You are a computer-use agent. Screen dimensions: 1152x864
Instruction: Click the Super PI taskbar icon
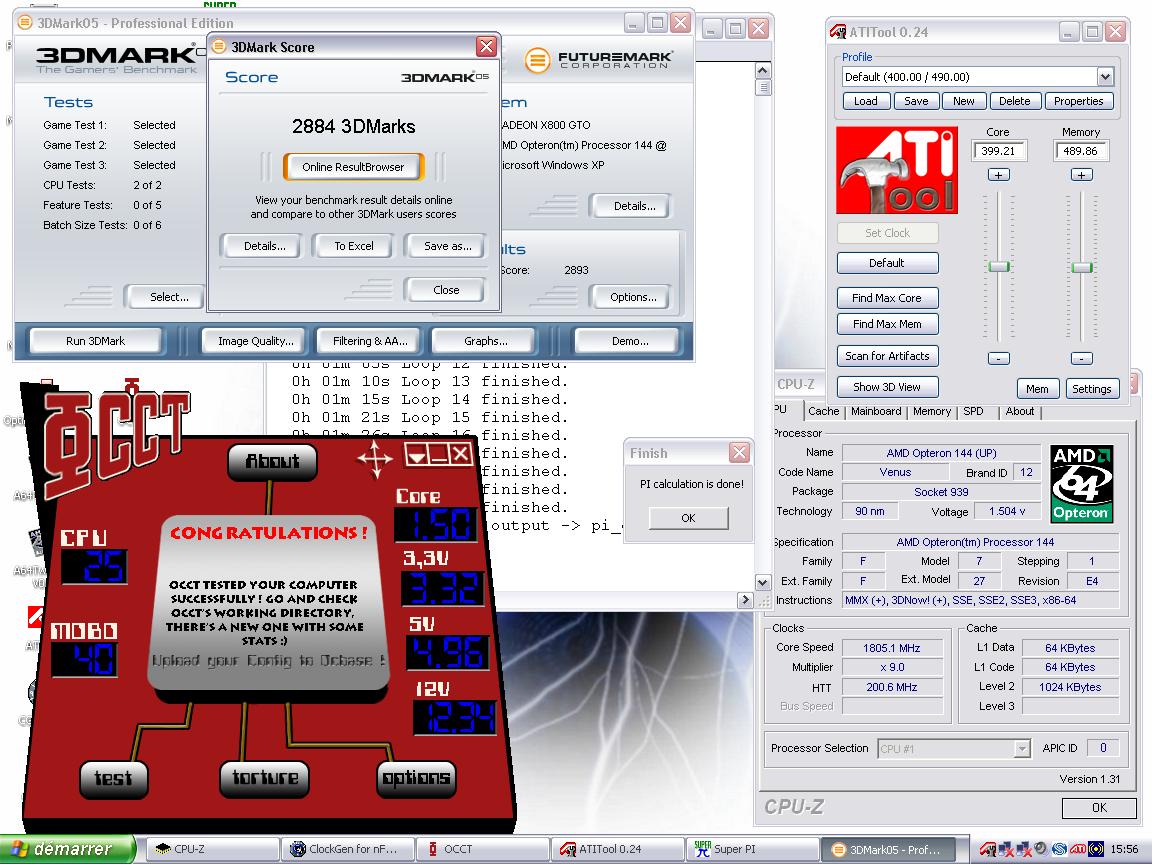tap(703, 849)
